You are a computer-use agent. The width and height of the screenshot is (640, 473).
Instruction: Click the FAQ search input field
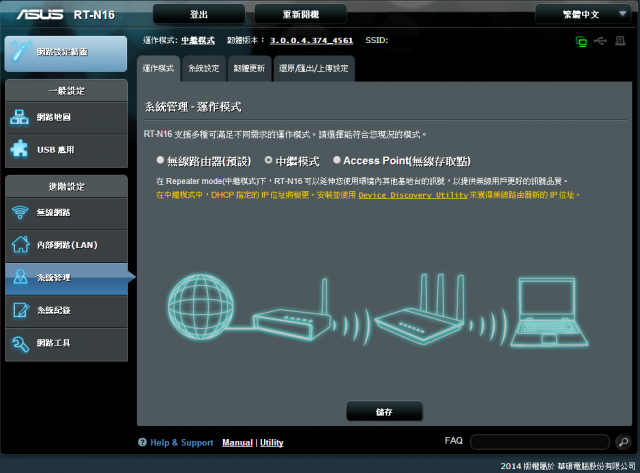[540, 442]
